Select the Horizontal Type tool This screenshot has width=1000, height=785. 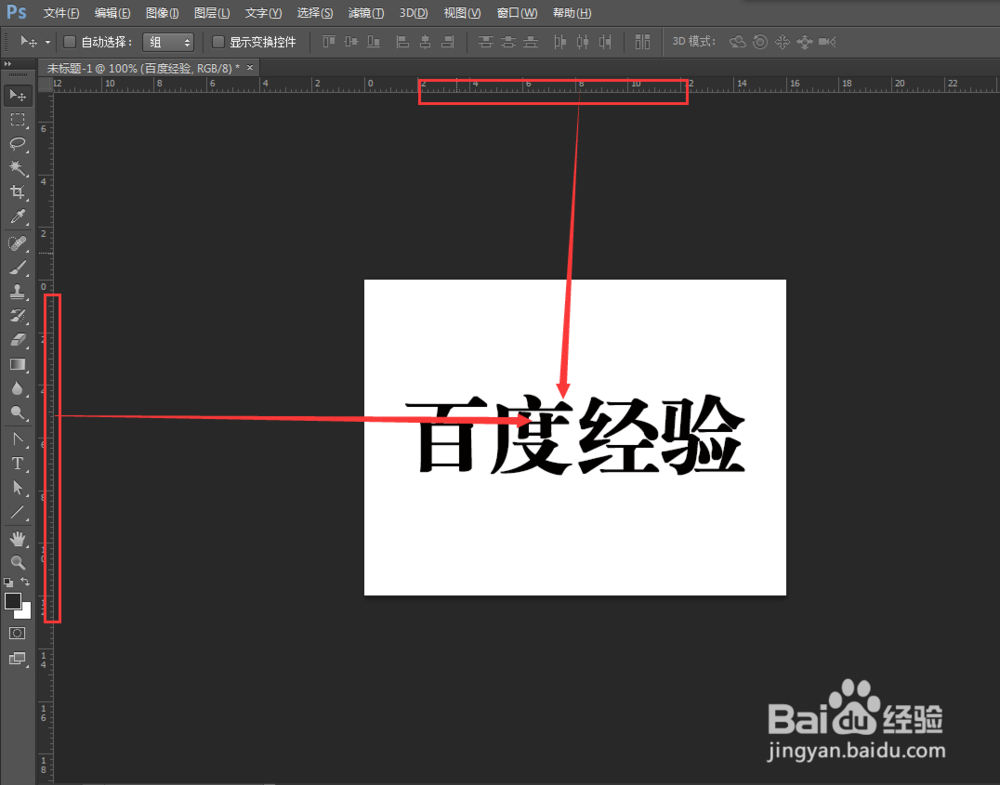pos(17,464)
